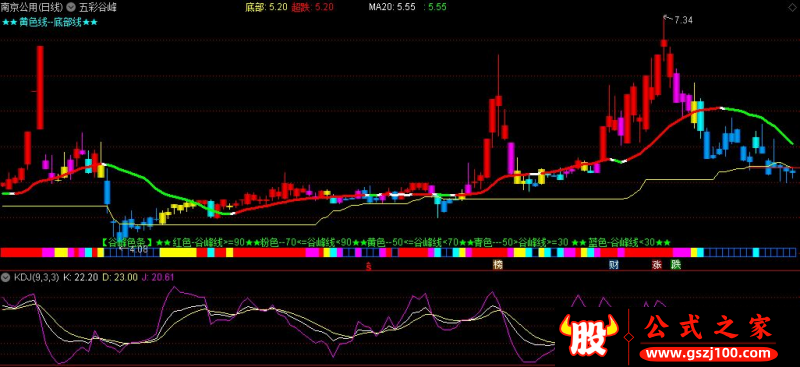Click the red $ event marker
The width and height of the screenshot is (800, 367).
368,265
